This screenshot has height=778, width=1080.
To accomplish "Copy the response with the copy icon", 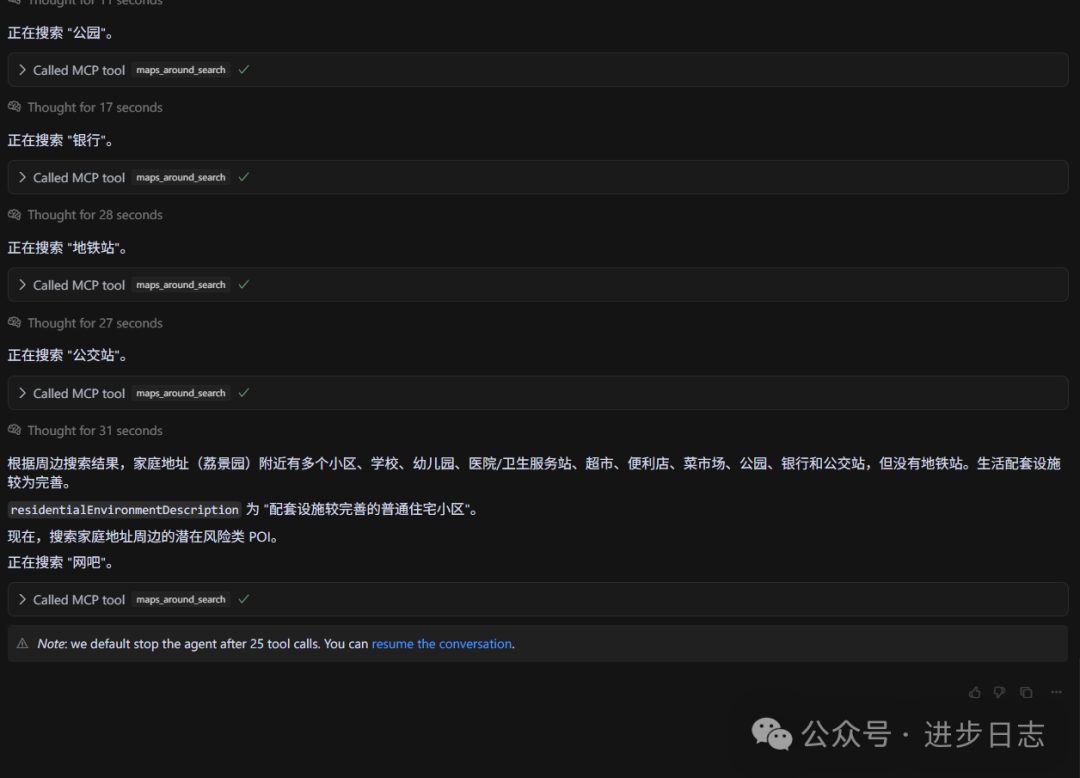I will pyautogui.click(x=1026, y=692).
